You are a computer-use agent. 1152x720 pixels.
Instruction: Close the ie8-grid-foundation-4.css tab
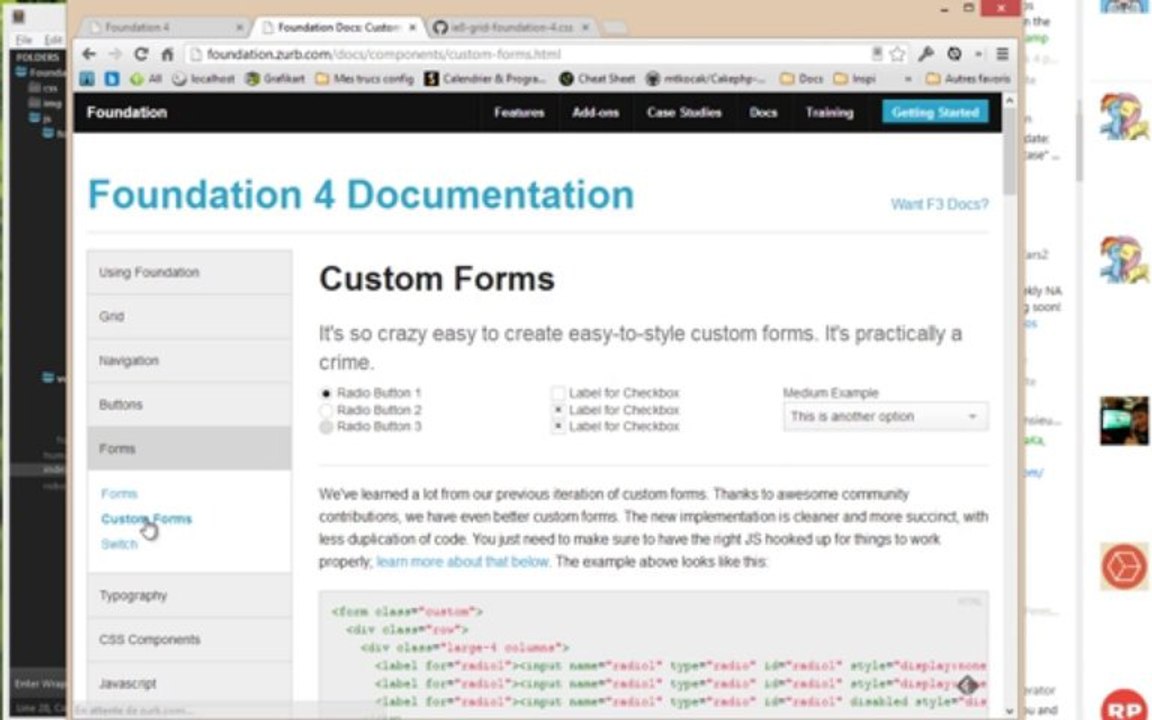click(586, 27)
